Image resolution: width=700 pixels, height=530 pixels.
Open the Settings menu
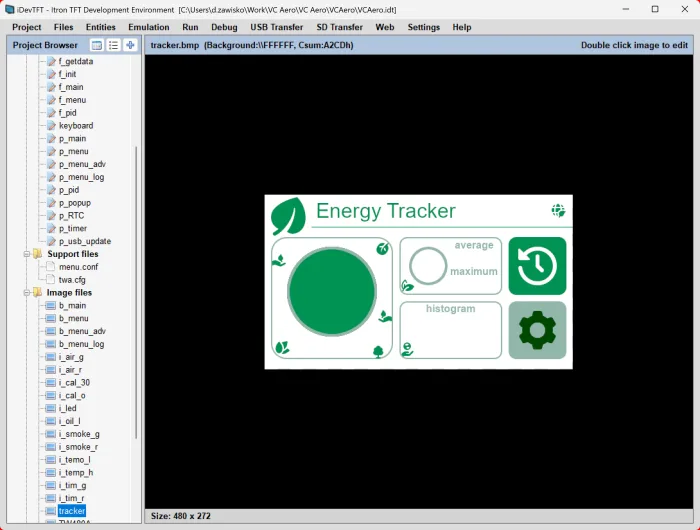coord(423,27)
